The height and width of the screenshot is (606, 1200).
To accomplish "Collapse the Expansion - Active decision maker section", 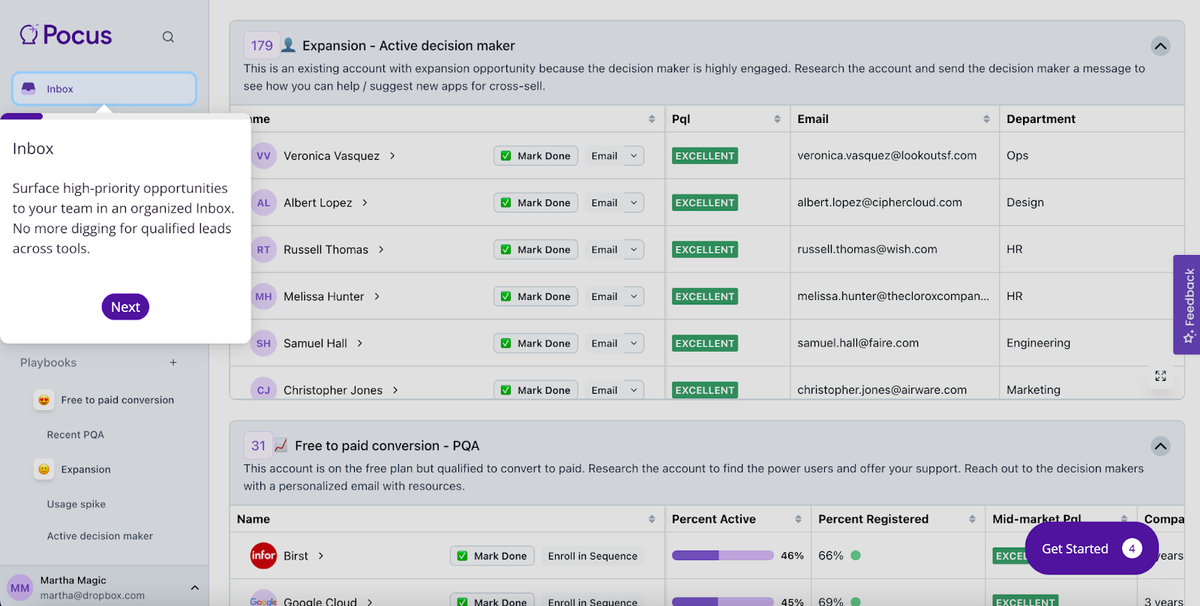I will coord(1160,46).
